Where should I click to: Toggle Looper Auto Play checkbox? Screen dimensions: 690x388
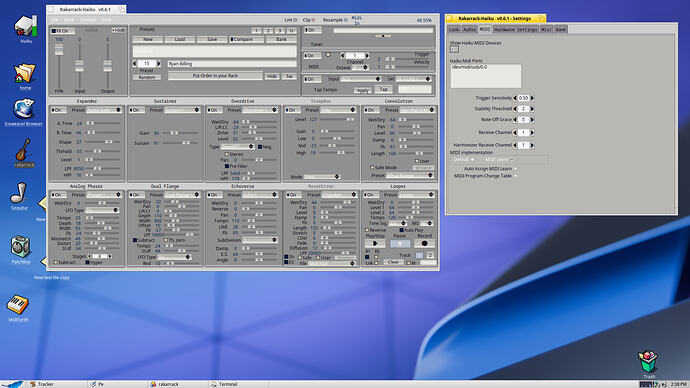[x=401, y=230]
